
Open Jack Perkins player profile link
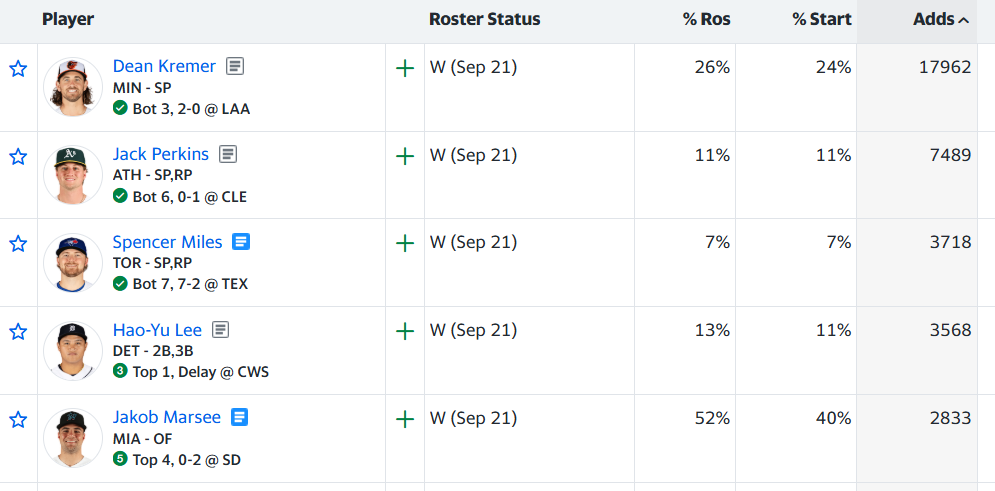[161, 154]
